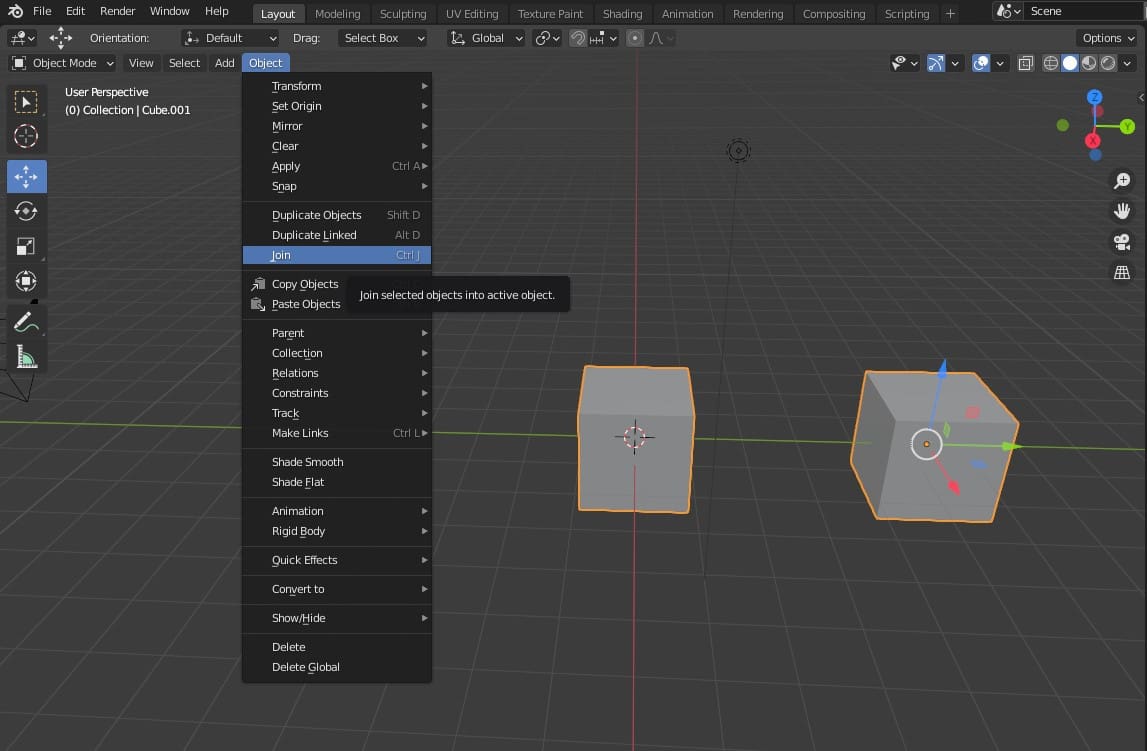1147x751 pixels.
Task: Open the Edit menu
Action: click(x=75, y=11)
